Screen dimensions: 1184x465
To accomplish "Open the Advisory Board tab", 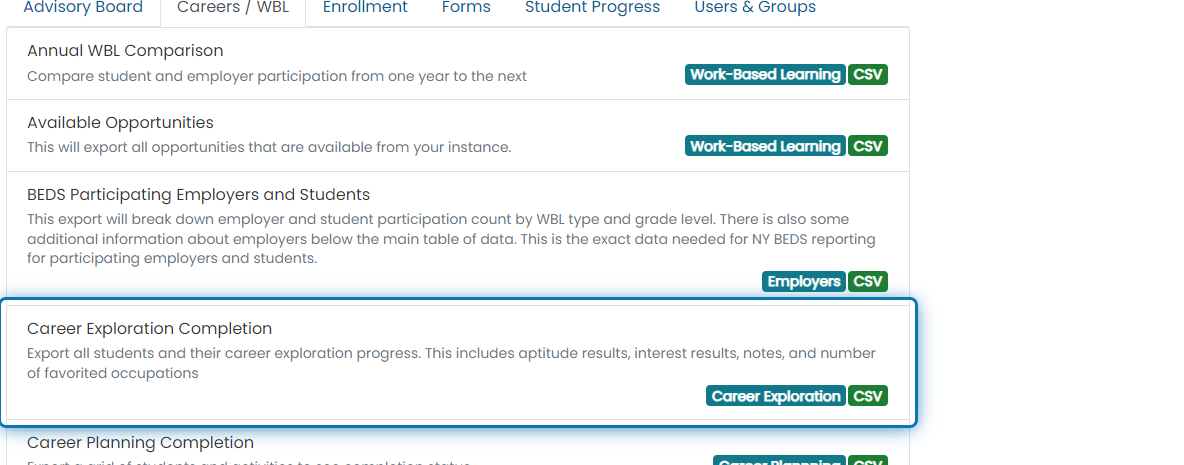I will tap(83, 8).
